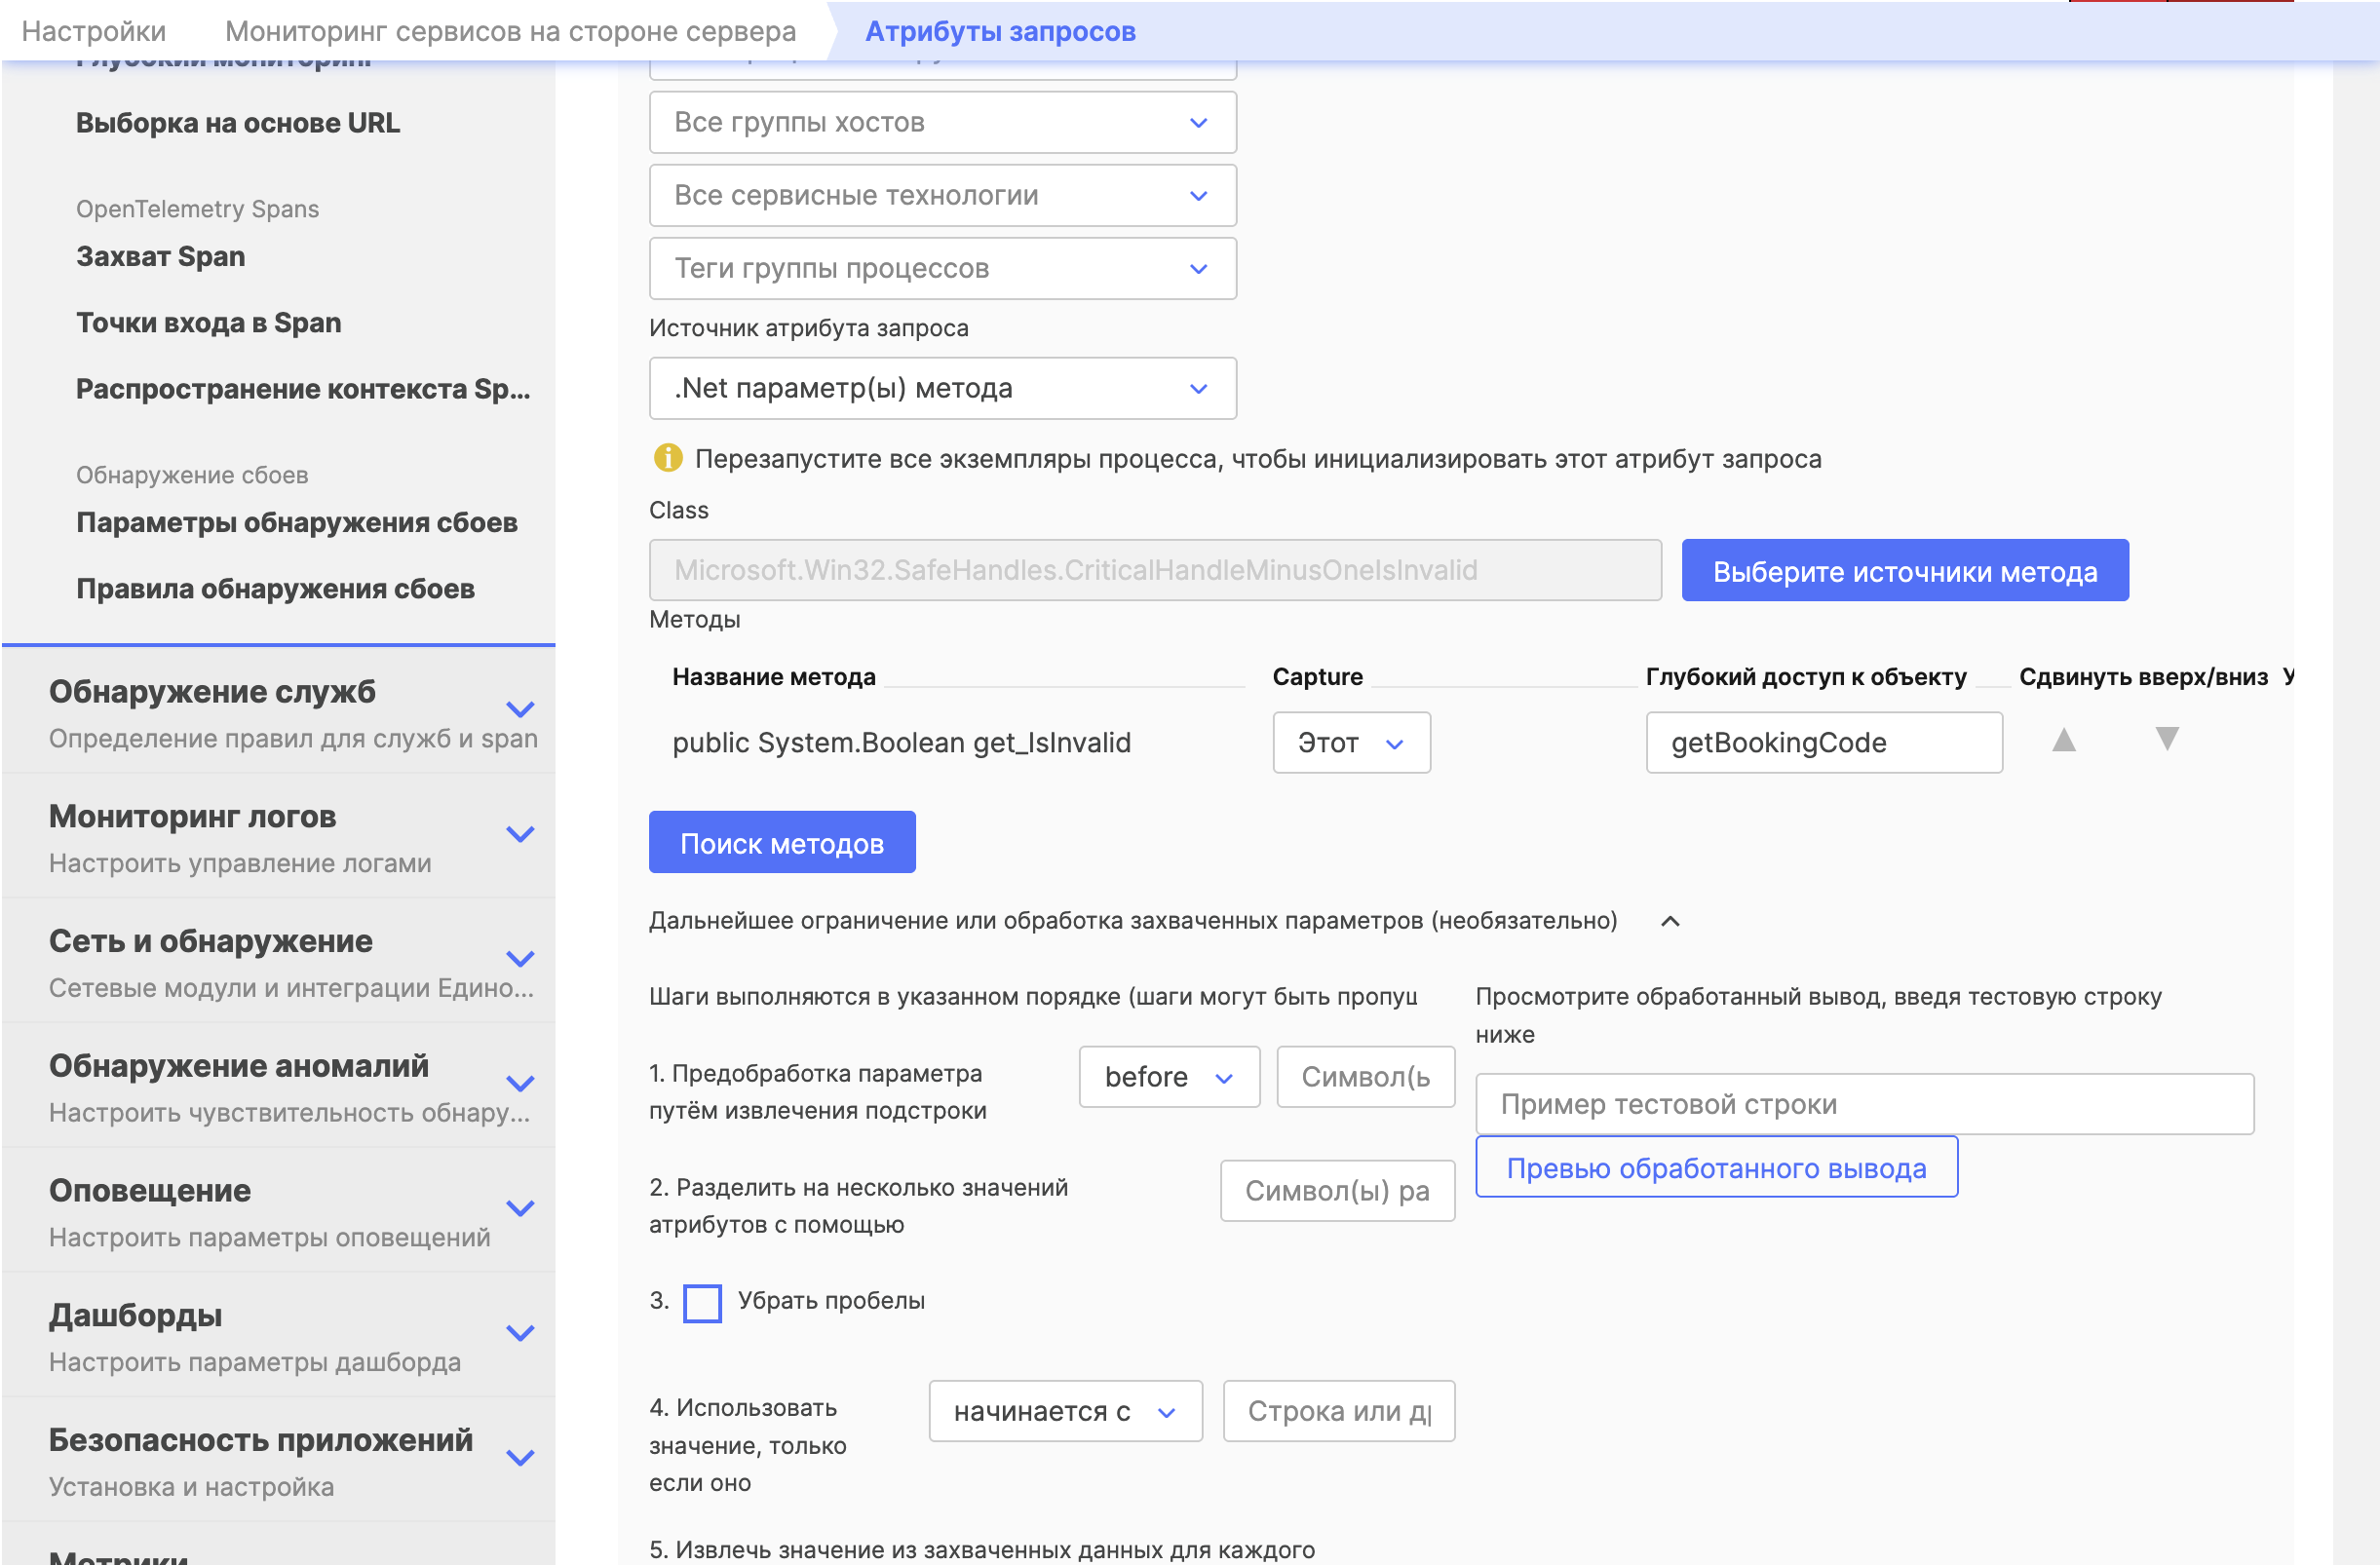Click the Пример тестовой строки input field
The image size is (2380, 1565).
pos(1864,1104)
